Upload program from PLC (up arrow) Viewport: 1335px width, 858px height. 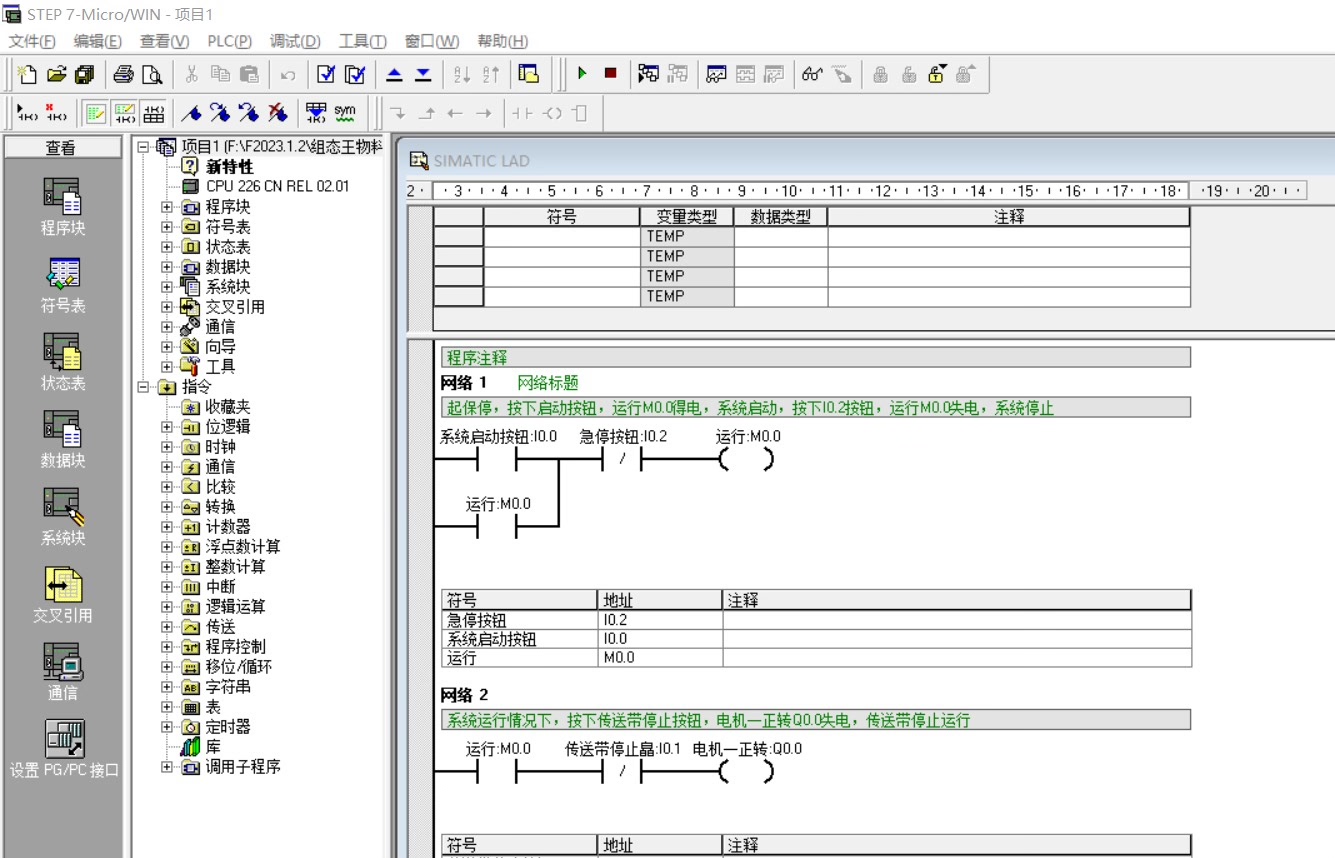(394, 74)
